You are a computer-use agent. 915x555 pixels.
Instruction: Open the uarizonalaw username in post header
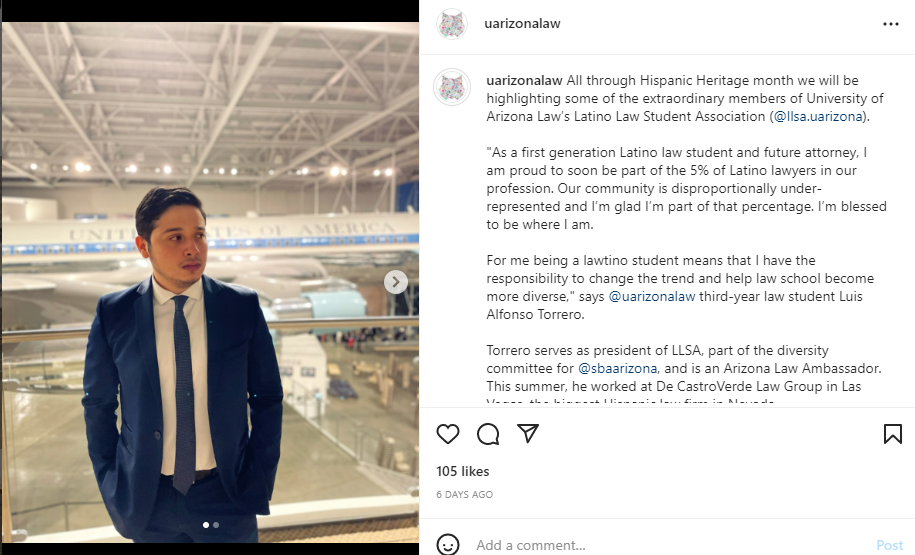522,24
